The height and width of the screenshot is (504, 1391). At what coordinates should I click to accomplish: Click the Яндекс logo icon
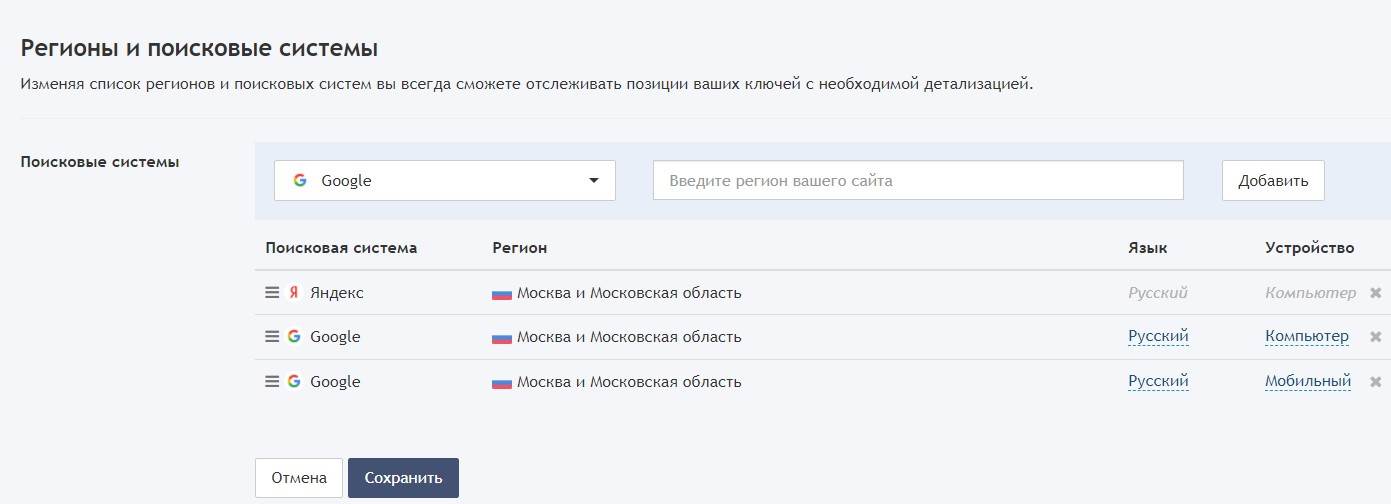[294, 293]
